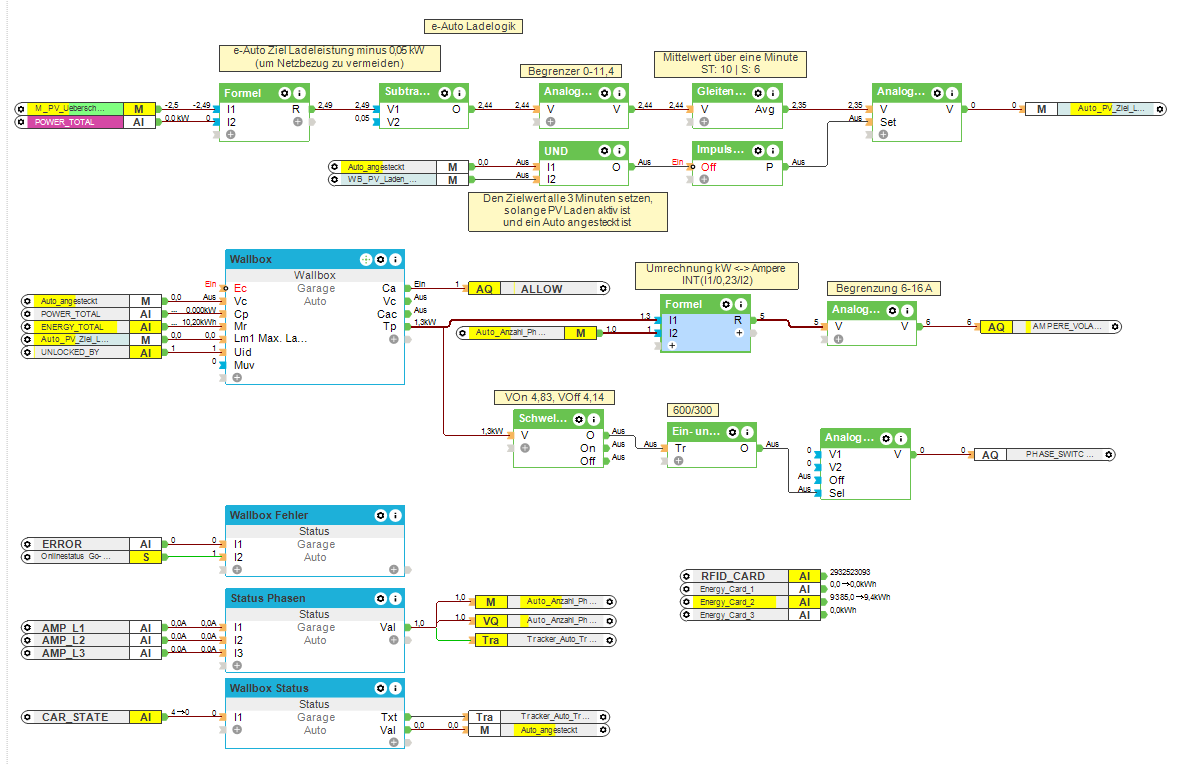This screenshot has height=765, width=1195.
Task: Show info of Analog block with Set input
Action: coord(952,93)
